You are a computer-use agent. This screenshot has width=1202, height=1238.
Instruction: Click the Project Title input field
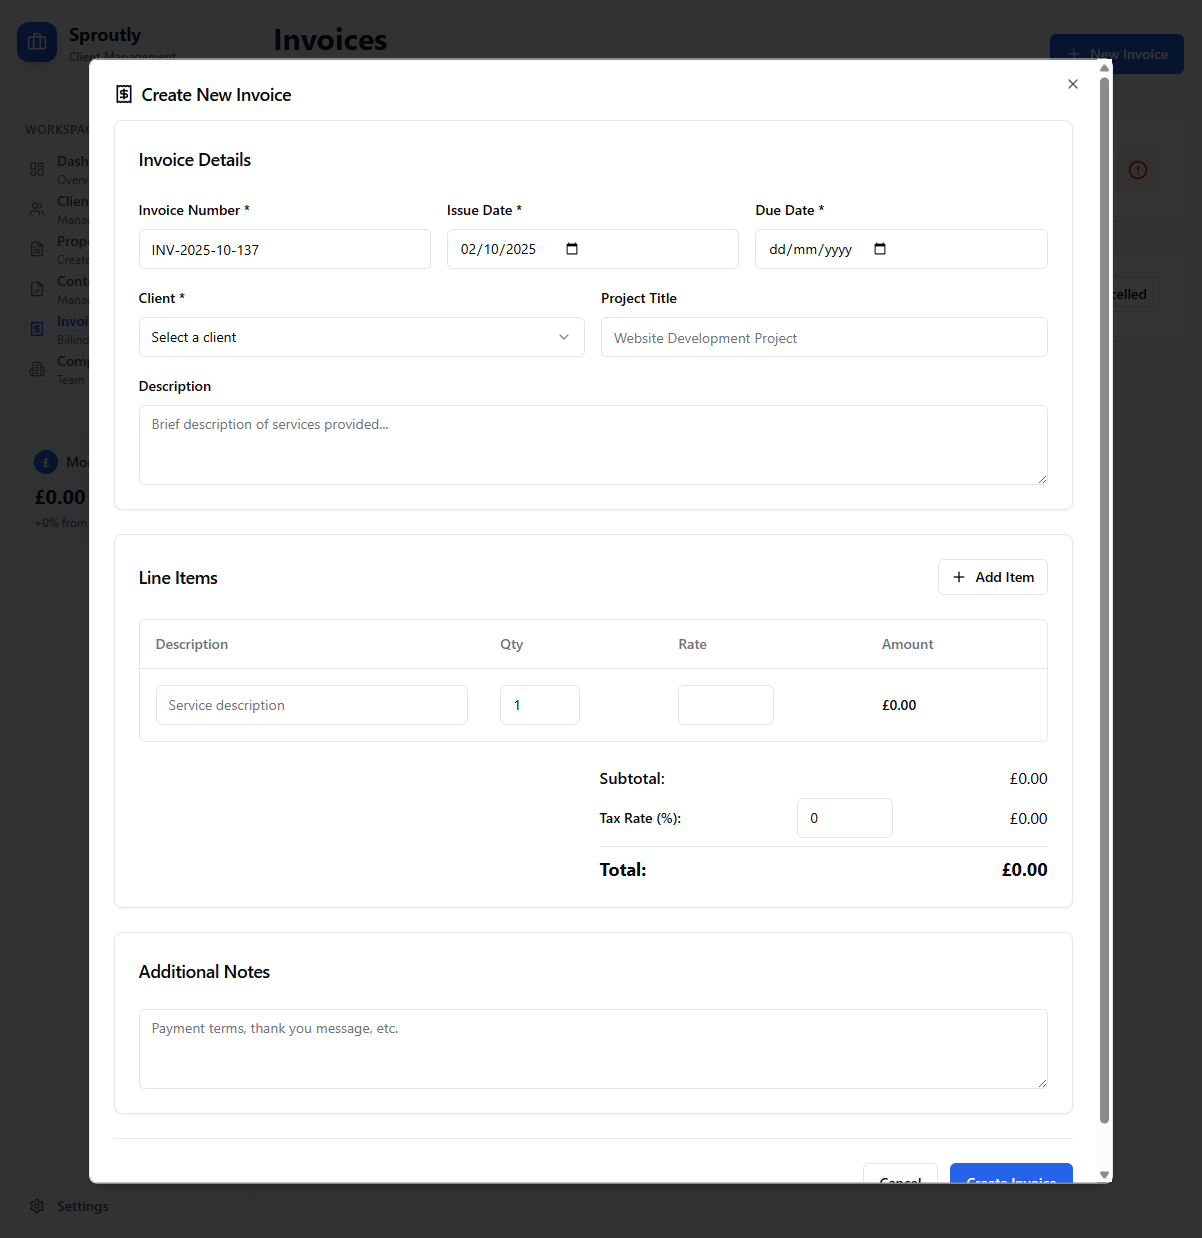coord(823,337)
